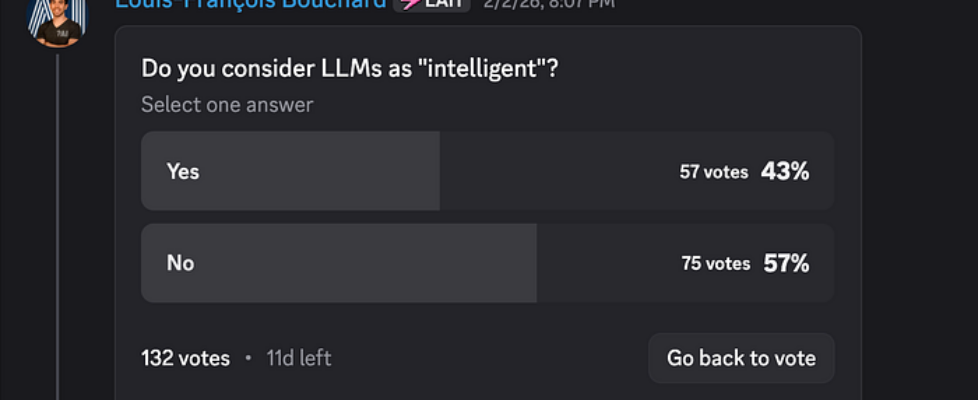This screenshot has width=978, height=400.
Task: Select the Yes poll answer
Action: tap(184, 171)
